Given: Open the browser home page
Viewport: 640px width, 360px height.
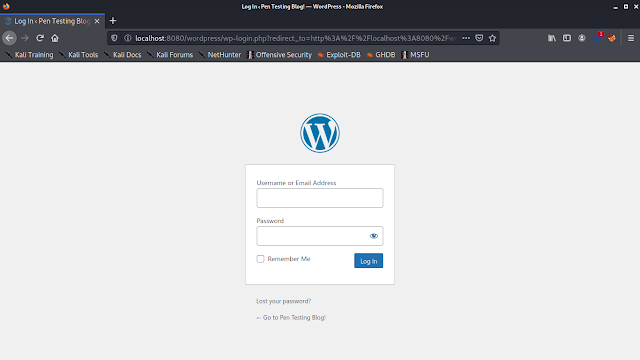Looking at the screenshot, I should pyautogui.click(x=55, y=38).
